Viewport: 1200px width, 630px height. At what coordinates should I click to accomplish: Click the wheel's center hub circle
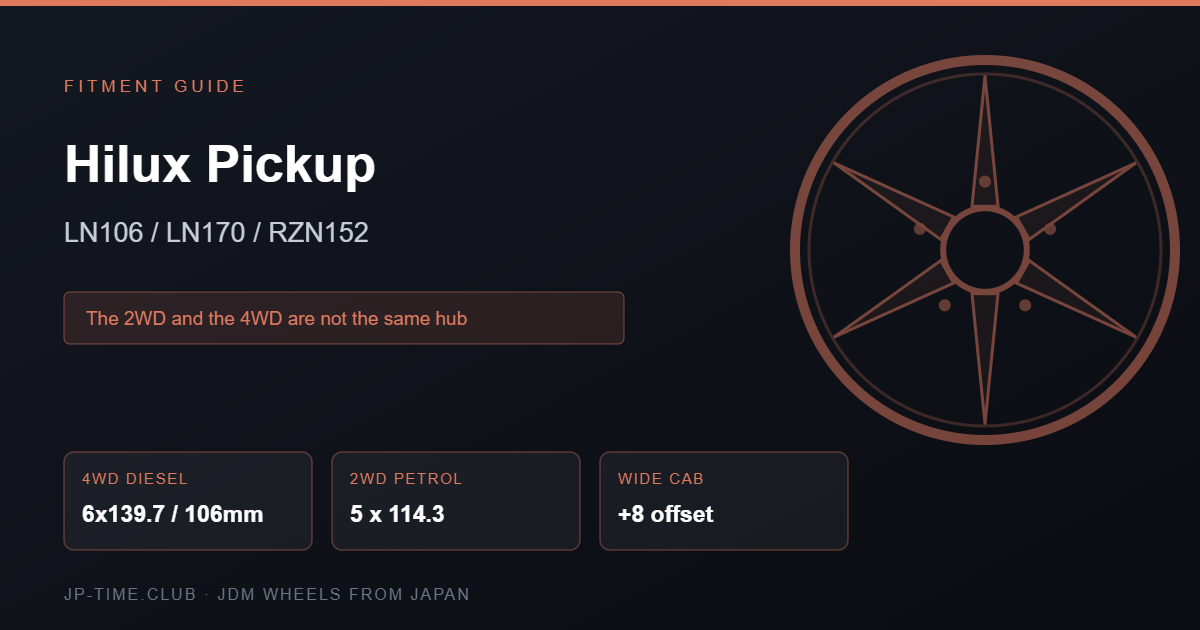985,250
